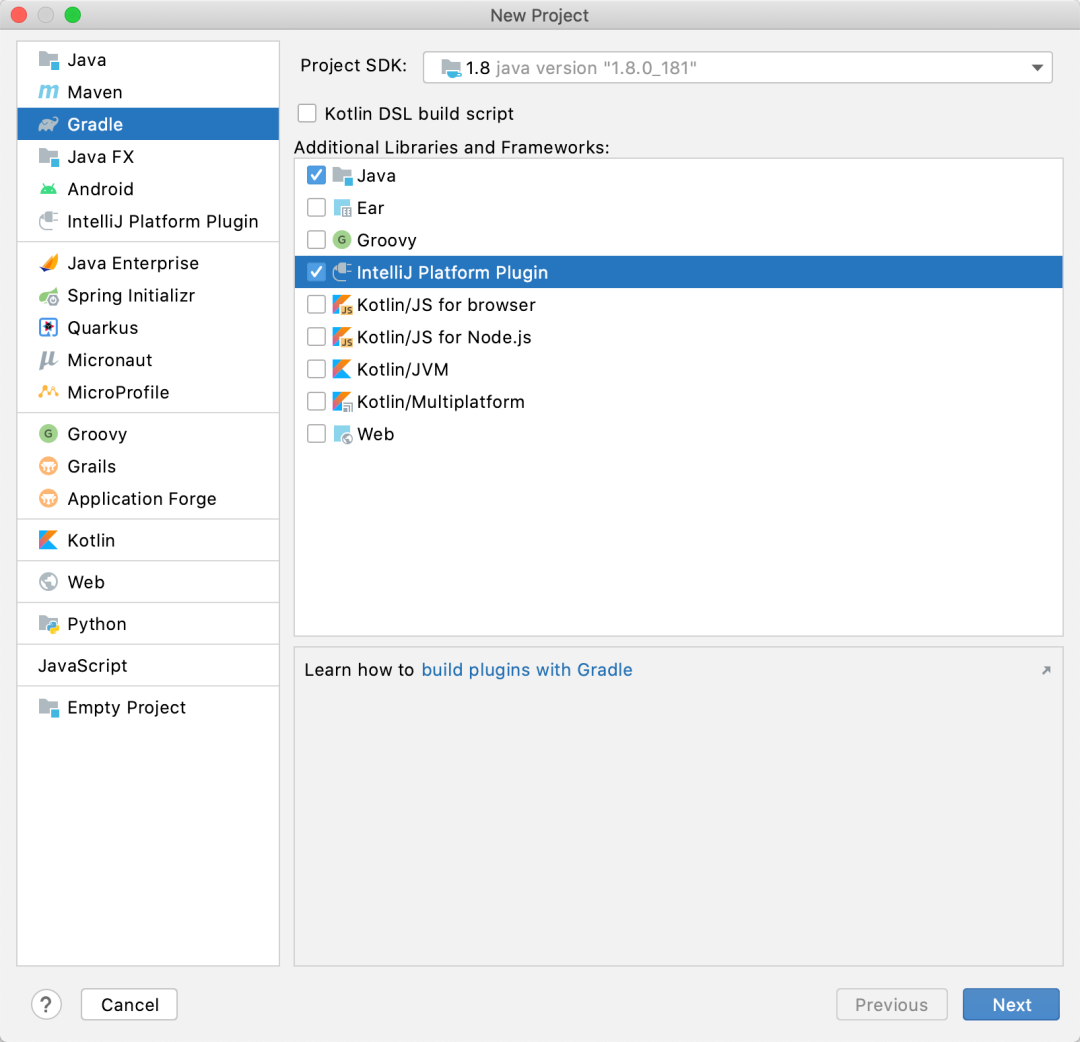Select Application Forge label
Viewport: 1080px width, 1042px height.
point(142,499)
